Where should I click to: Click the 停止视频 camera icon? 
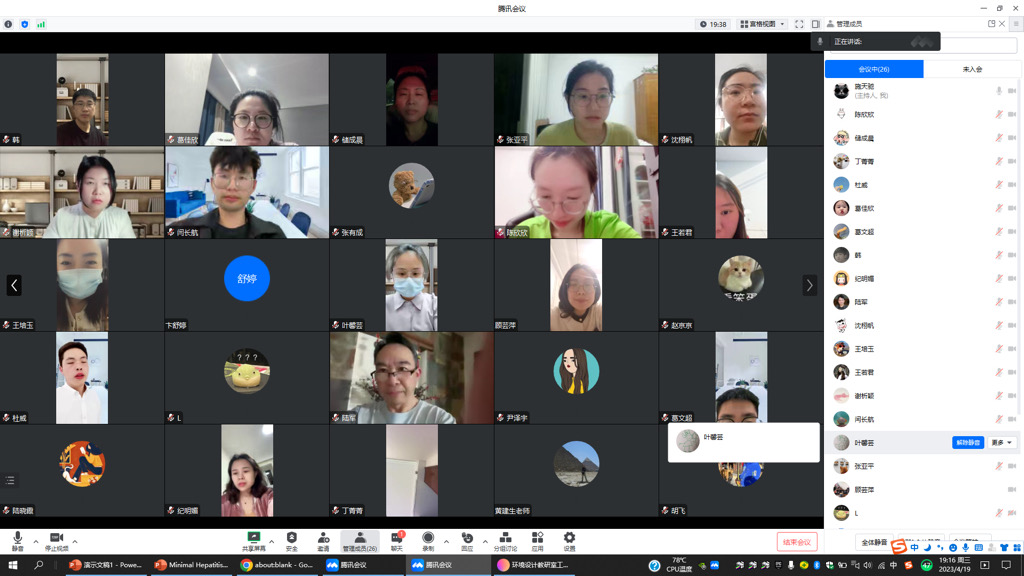pyautogui.click(x=56, y=537)
